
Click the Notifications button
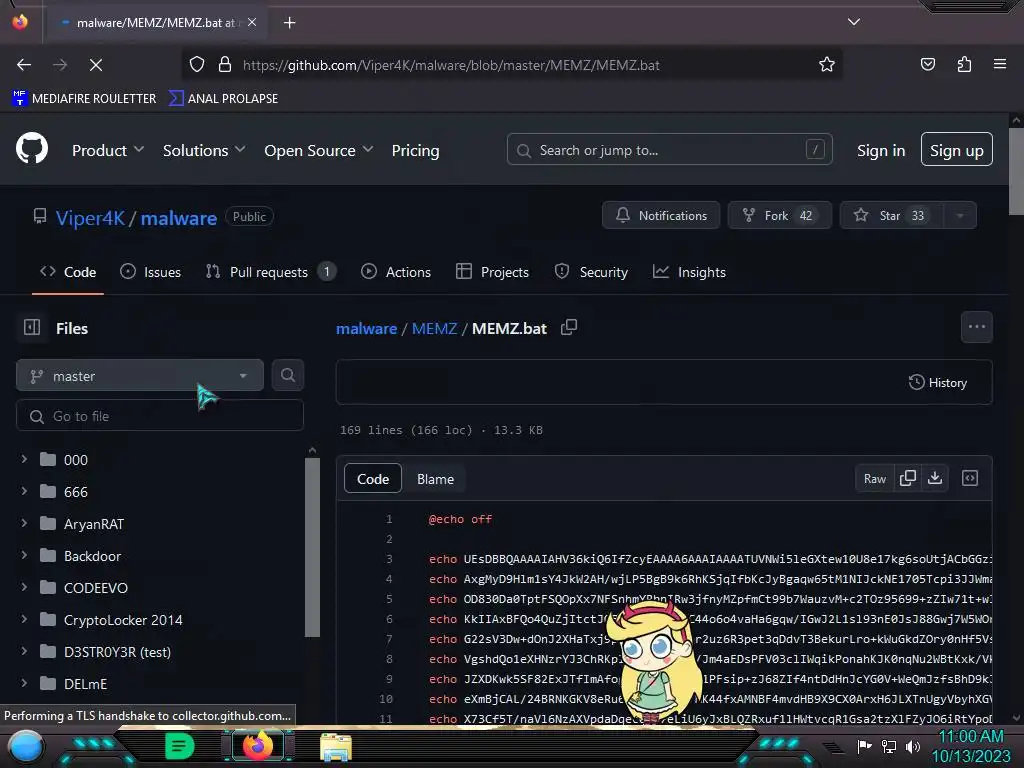tap(661, 215)
